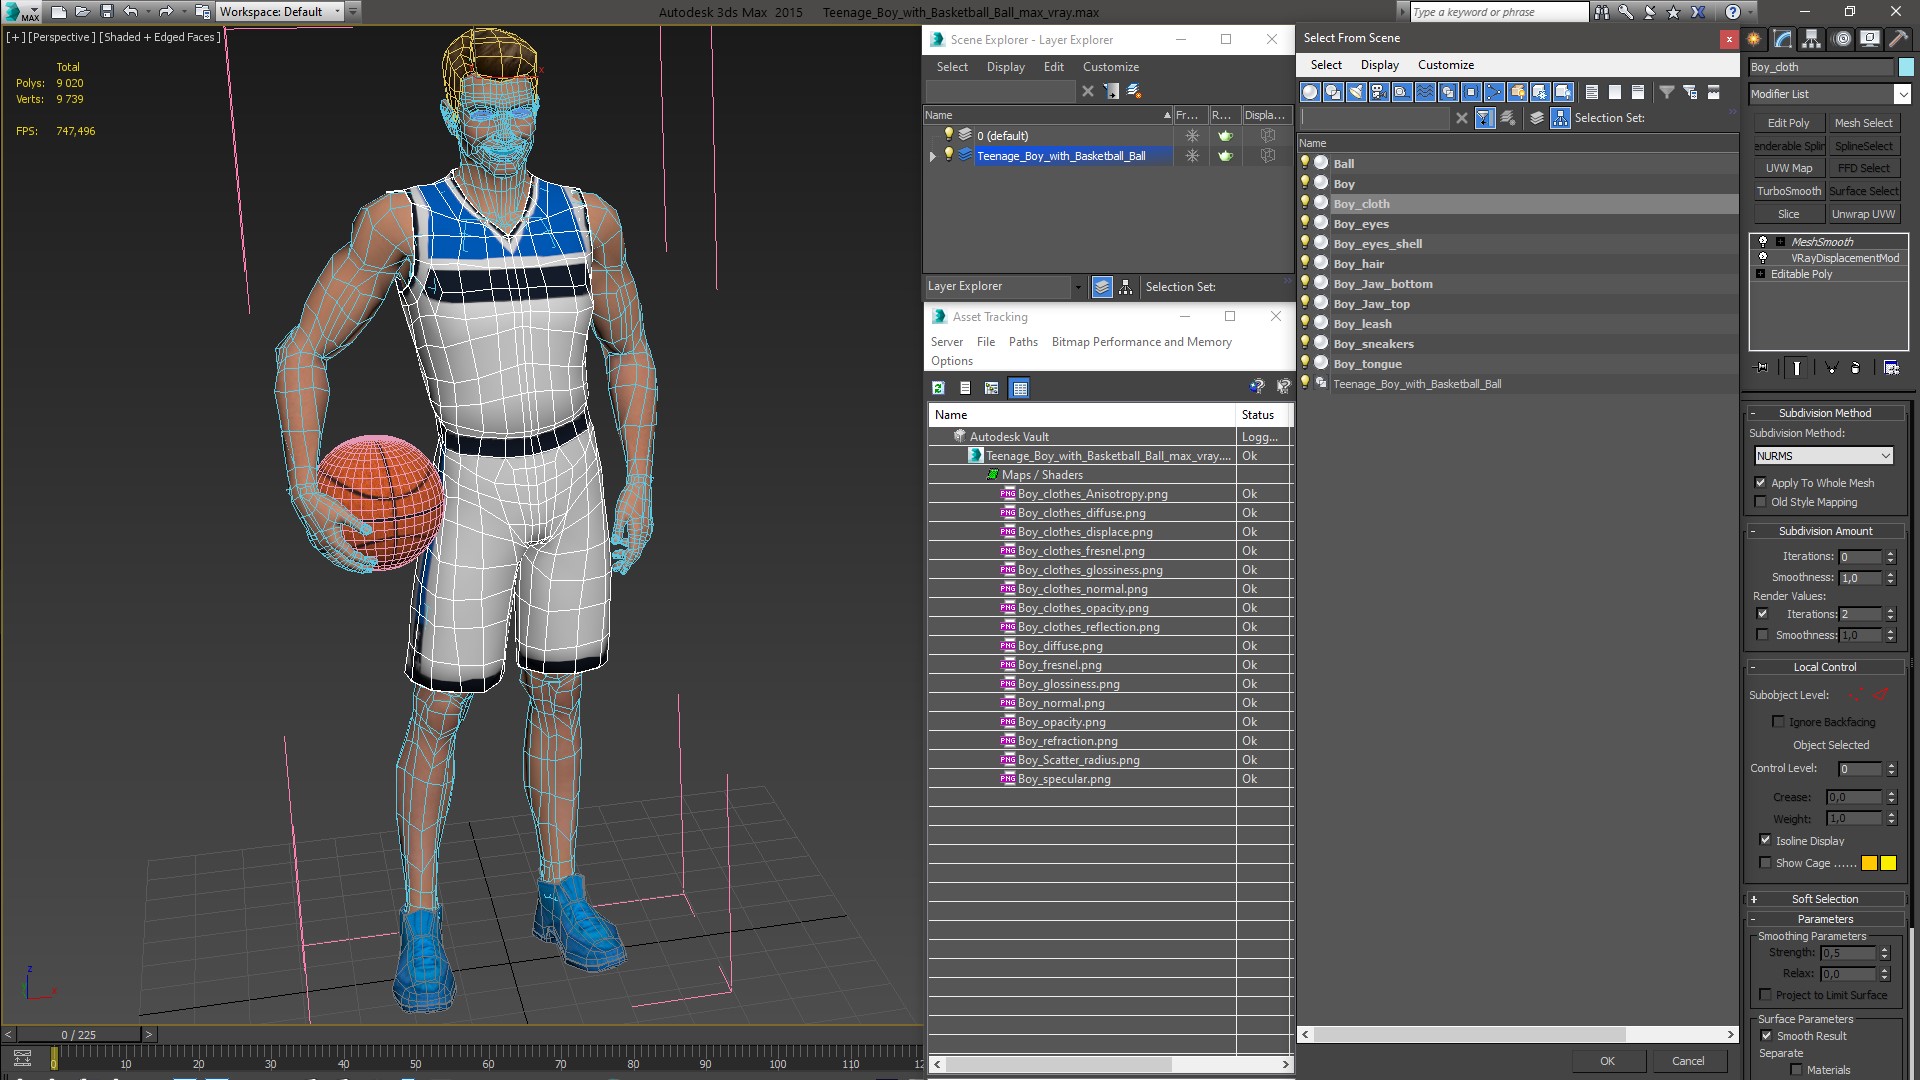
Task: Open the Create command panel tab
Action: (x=1754, y=39)
